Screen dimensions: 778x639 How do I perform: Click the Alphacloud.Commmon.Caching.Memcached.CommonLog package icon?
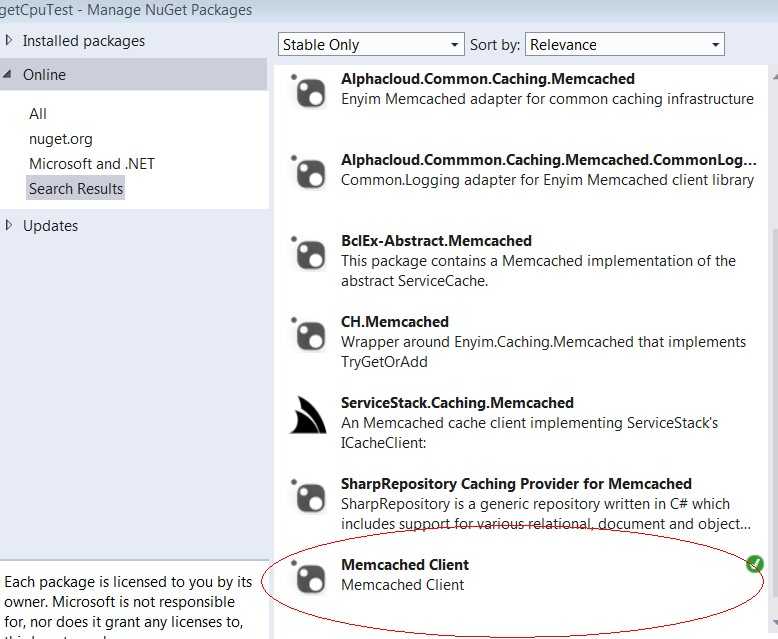point(310,173)
